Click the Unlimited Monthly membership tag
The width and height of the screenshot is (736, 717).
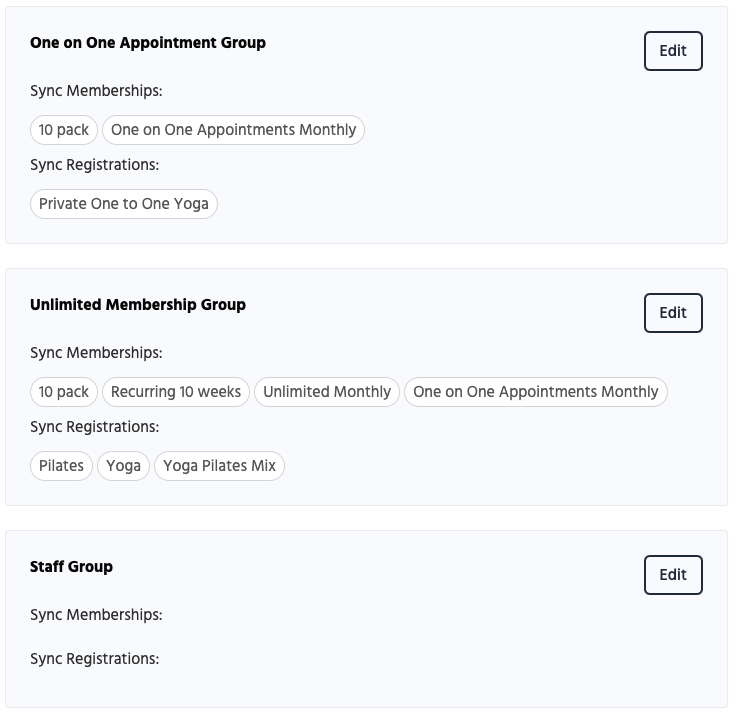(327, 392)
